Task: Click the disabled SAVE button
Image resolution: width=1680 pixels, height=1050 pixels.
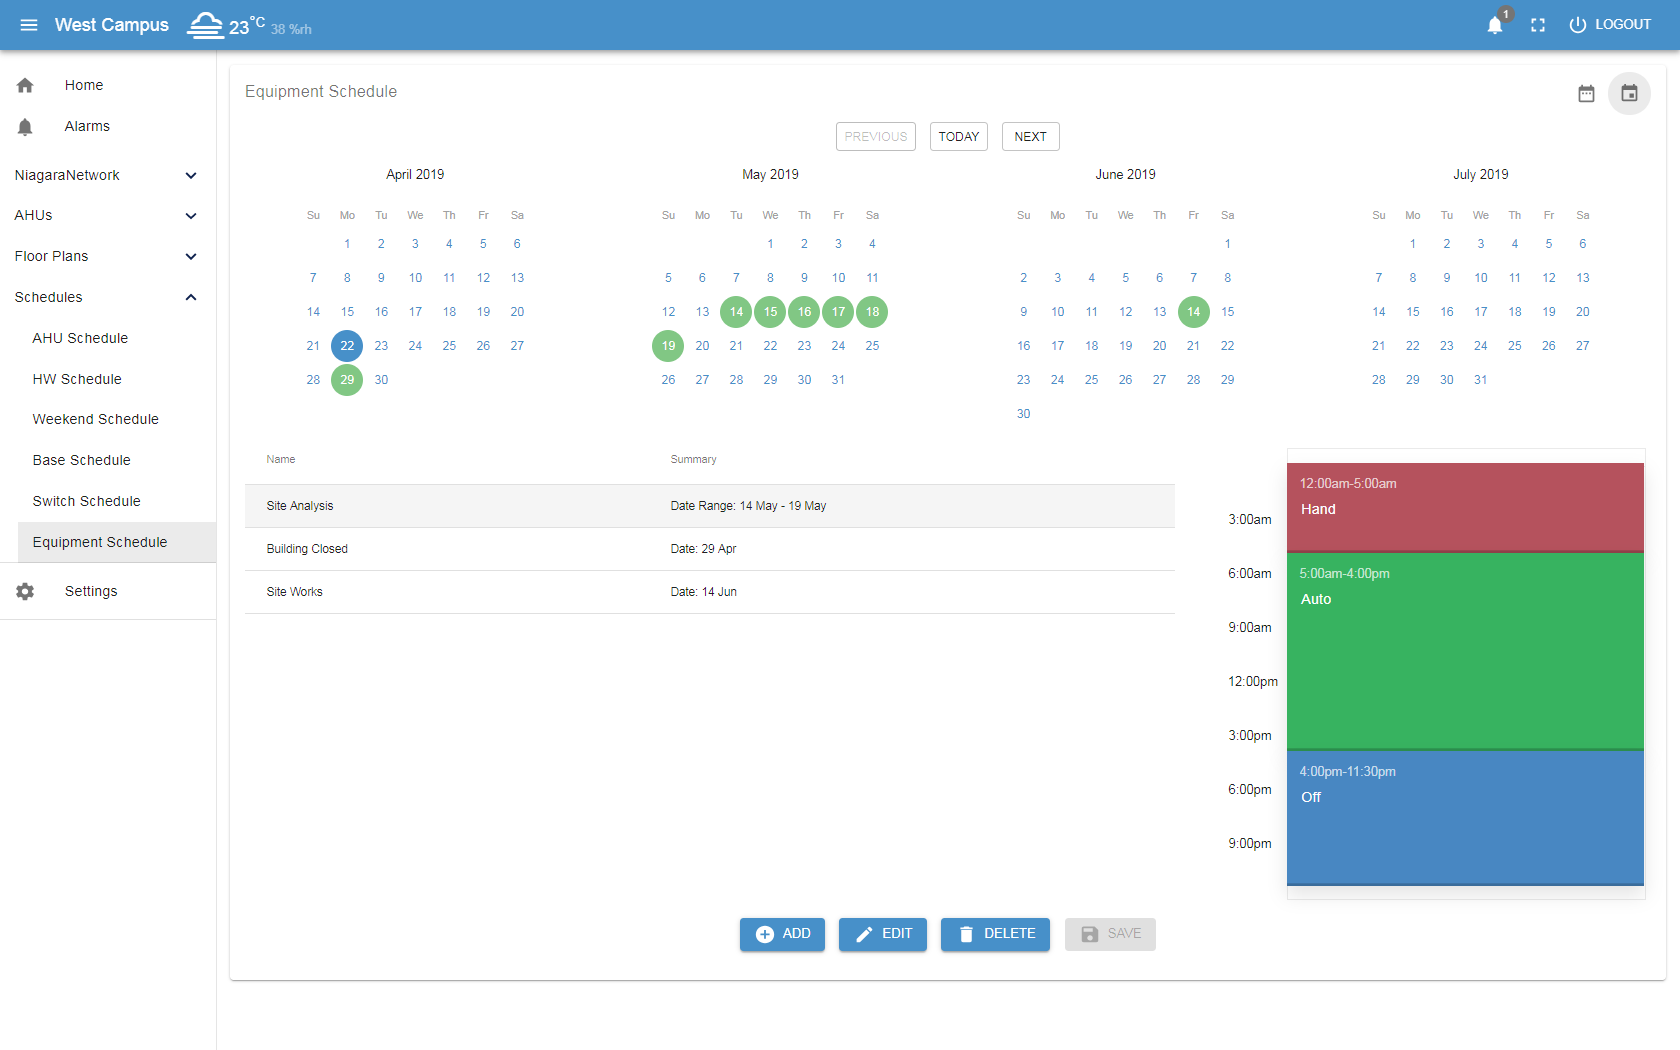Action: (x=1110, y=934)
